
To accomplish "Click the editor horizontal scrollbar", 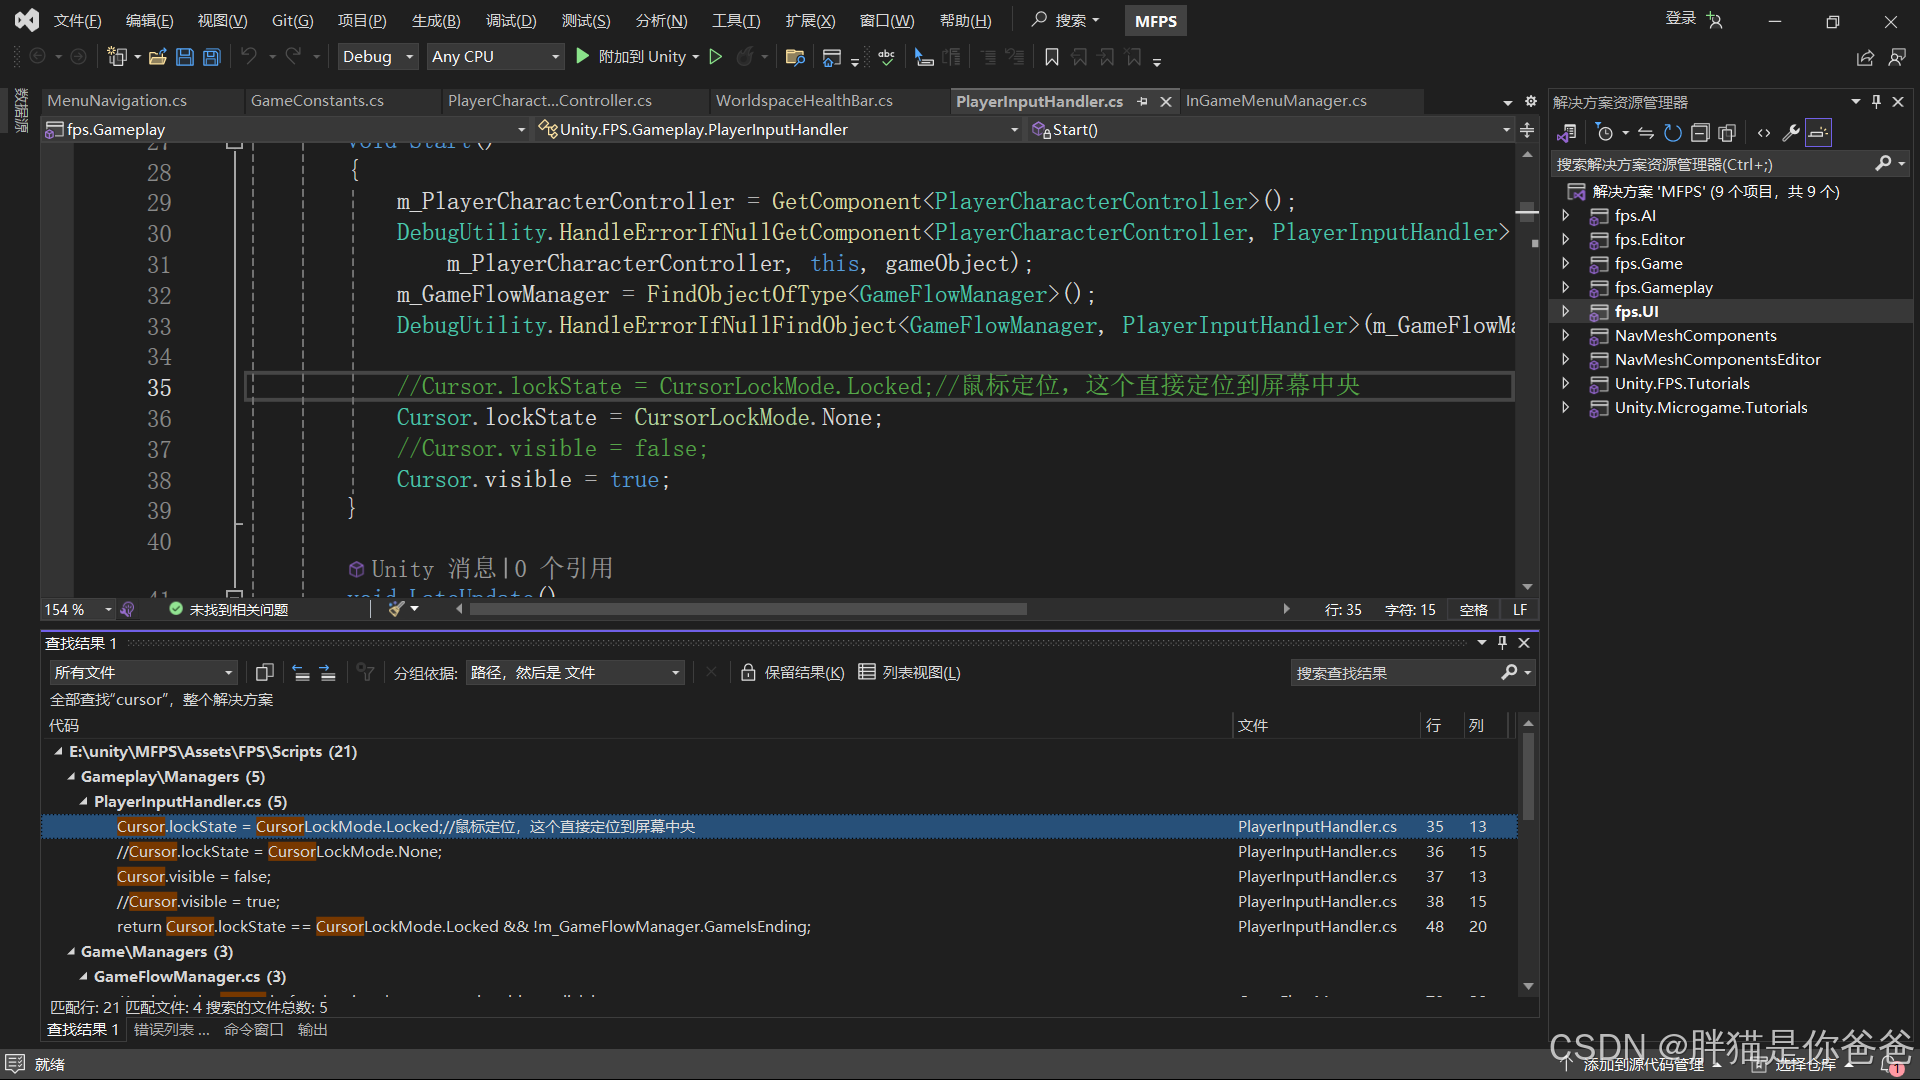I will pos(748,609).
